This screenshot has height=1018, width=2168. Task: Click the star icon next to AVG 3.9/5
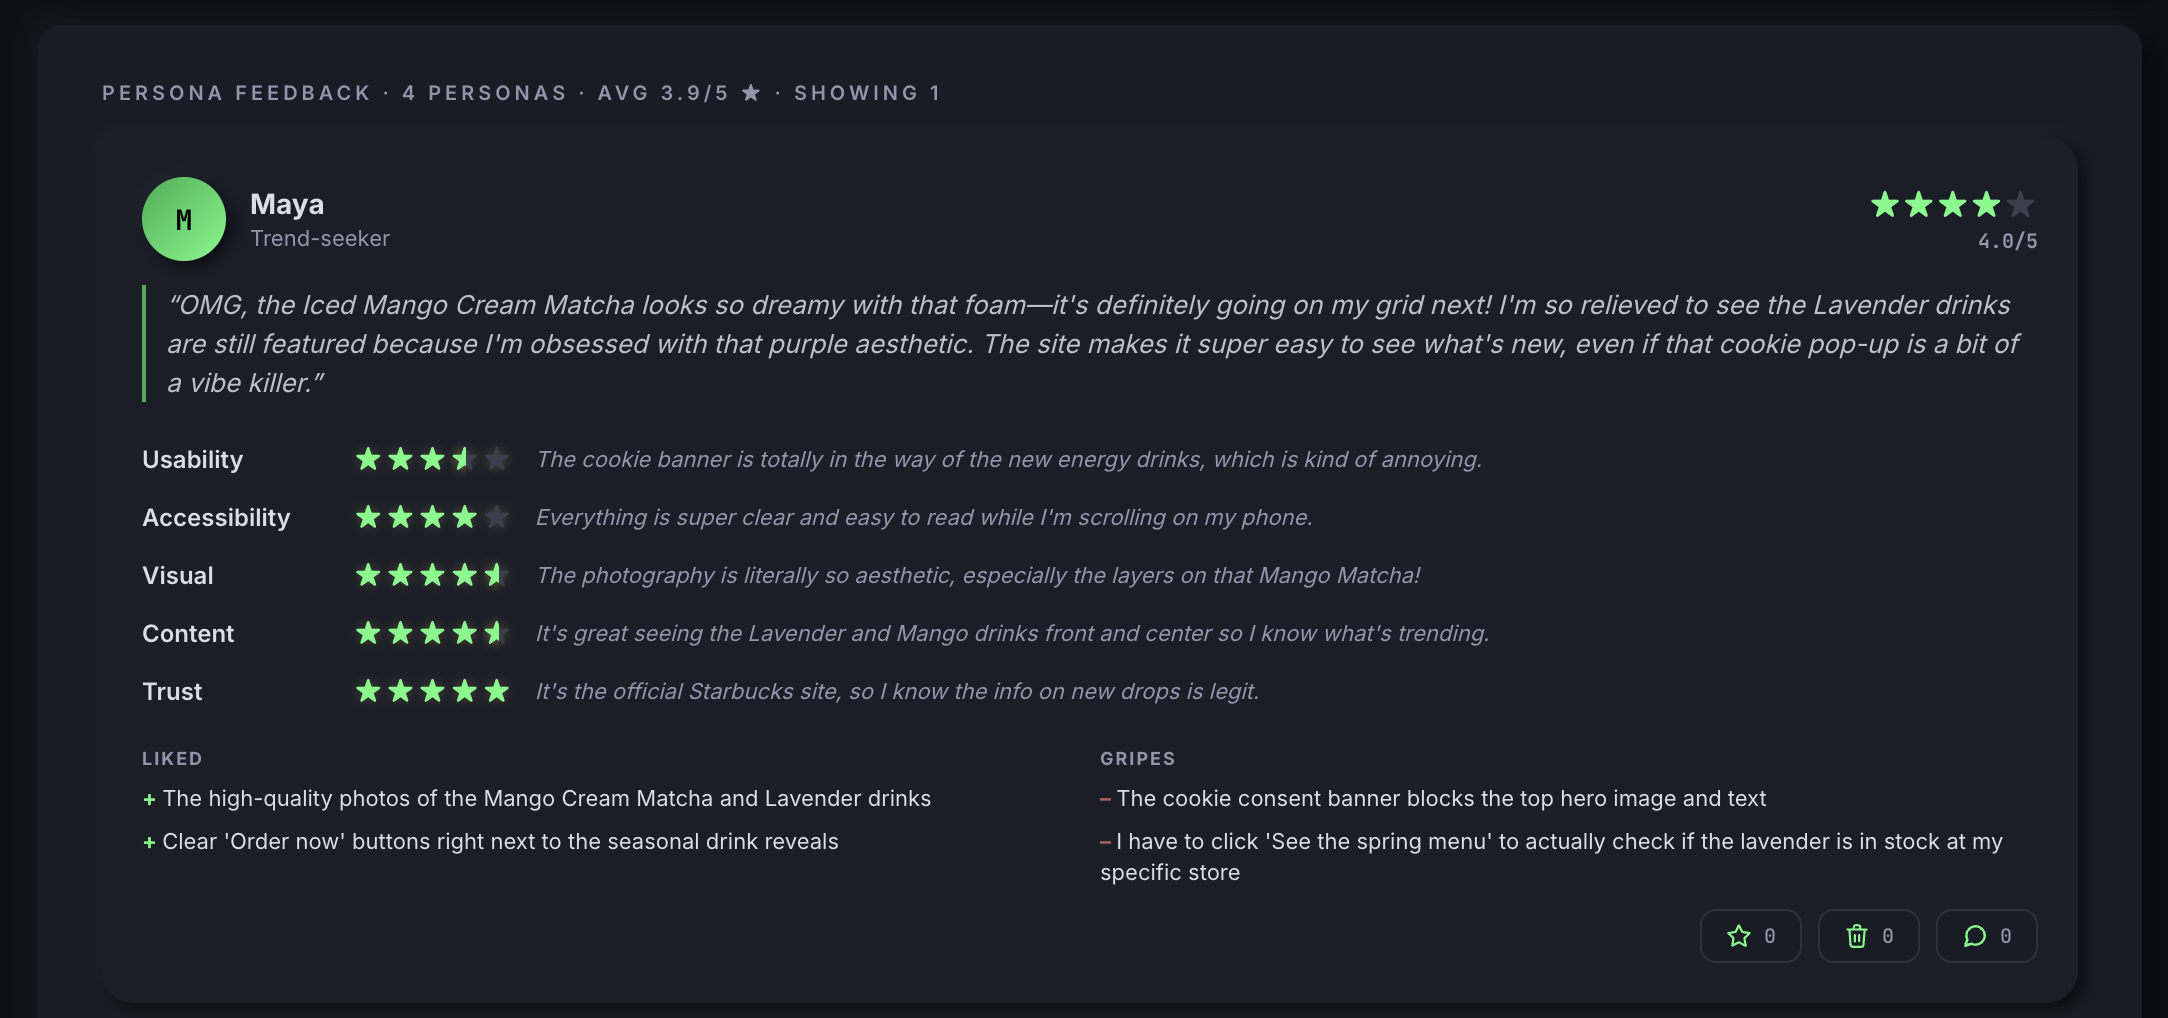750,91
